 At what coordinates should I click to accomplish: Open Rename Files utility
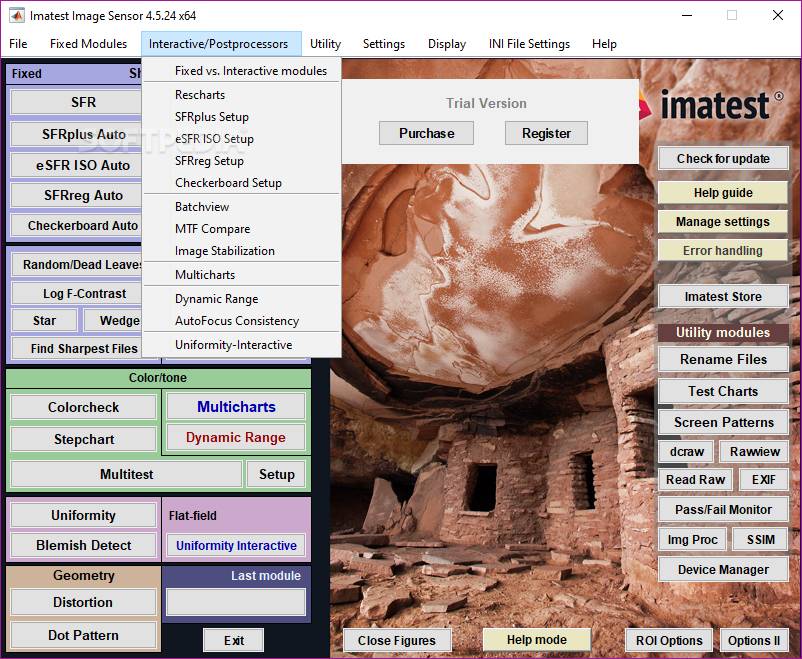point(723,359)
